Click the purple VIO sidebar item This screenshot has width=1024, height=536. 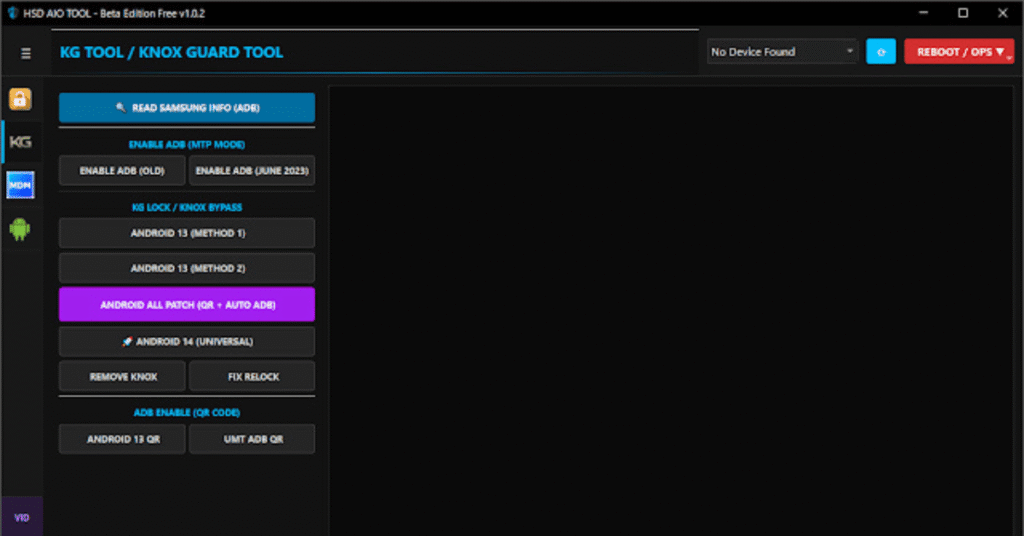click(x=22, y=517)
